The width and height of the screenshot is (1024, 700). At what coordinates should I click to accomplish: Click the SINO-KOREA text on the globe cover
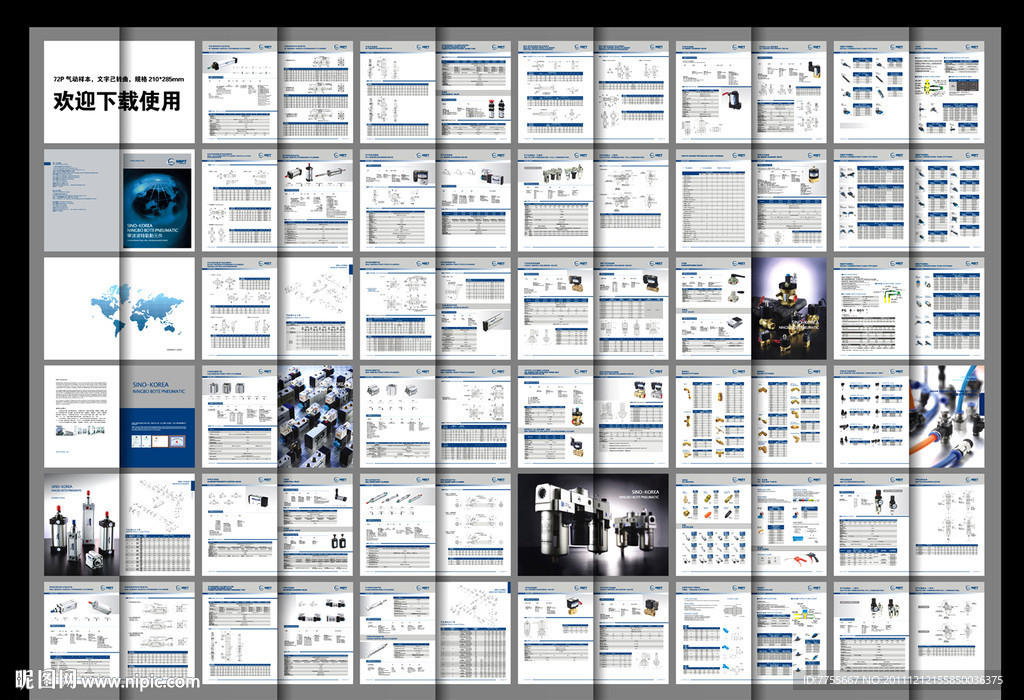(x=140, y=225)
